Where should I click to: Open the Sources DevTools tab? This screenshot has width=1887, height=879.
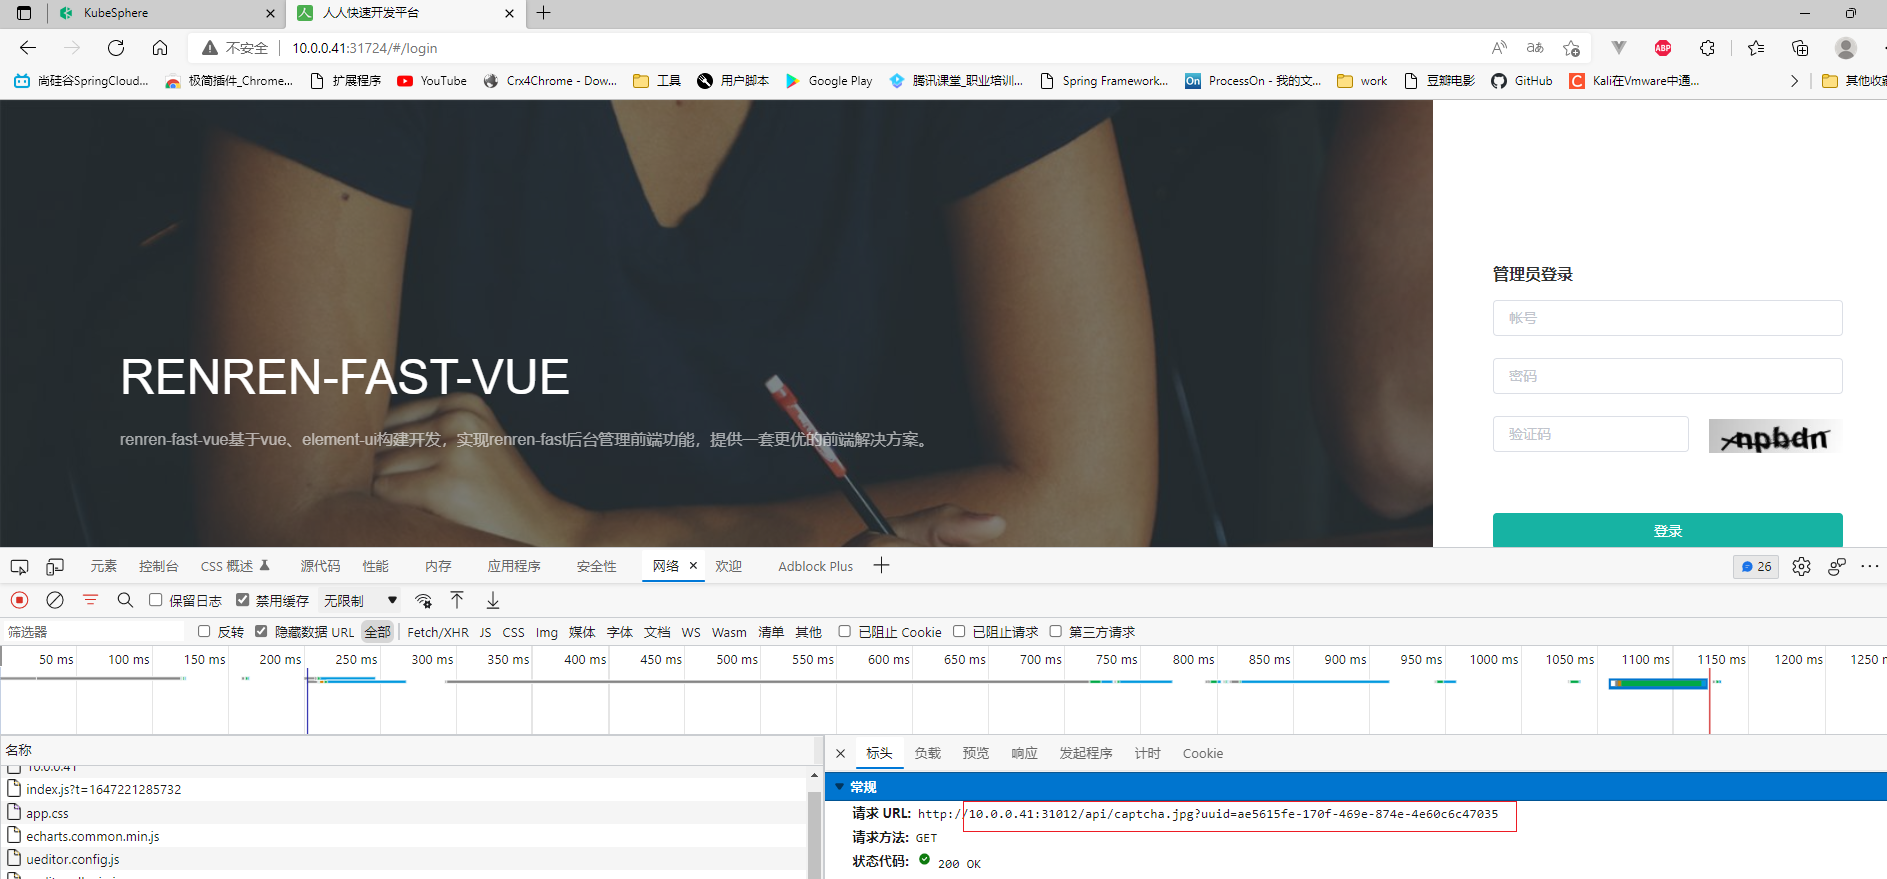[x=320, y=566]
